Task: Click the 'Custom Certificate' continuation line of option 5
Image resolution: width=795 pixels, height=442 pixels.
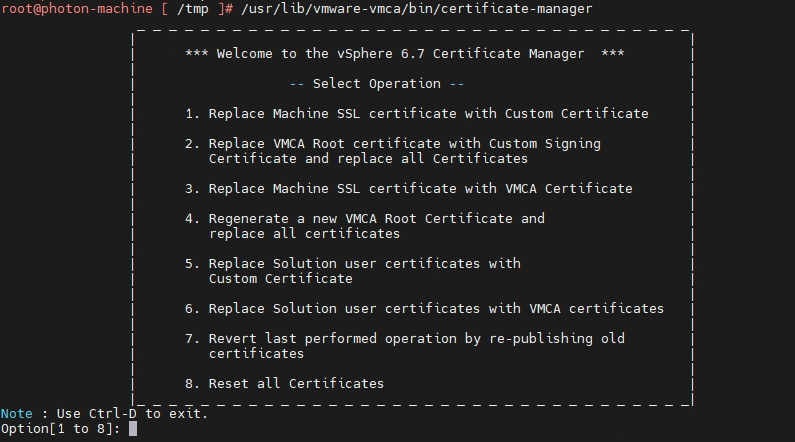Action: click(x=280, y=279)
